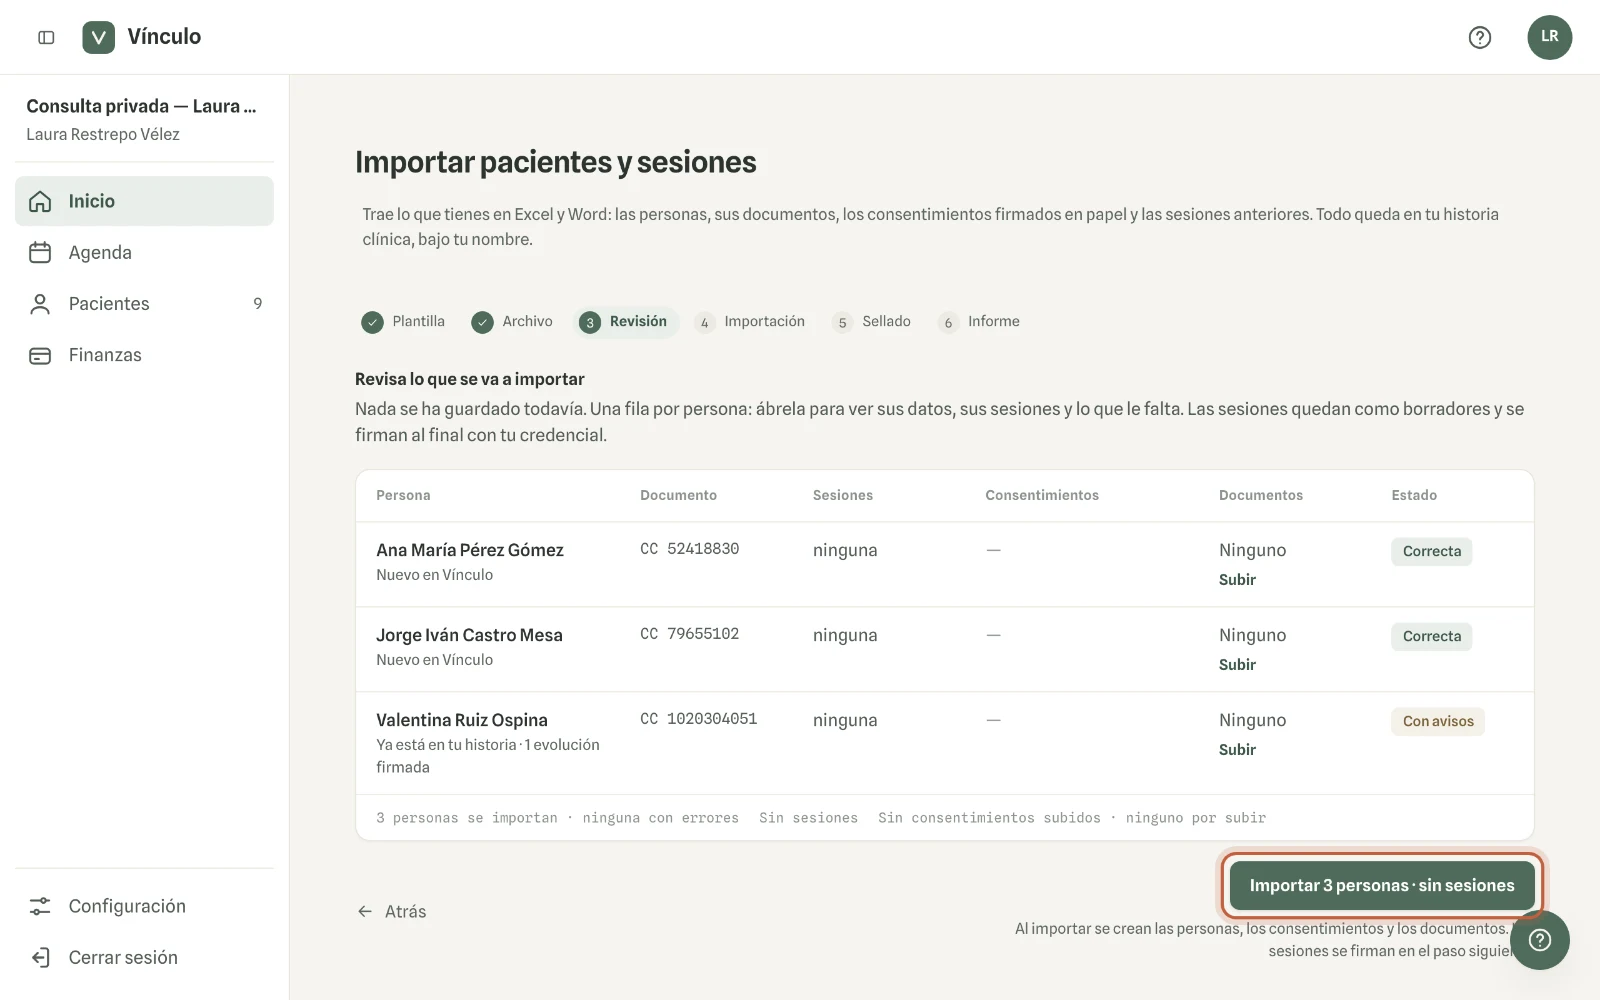Click the Persona column header

click(x=403, y=495)
